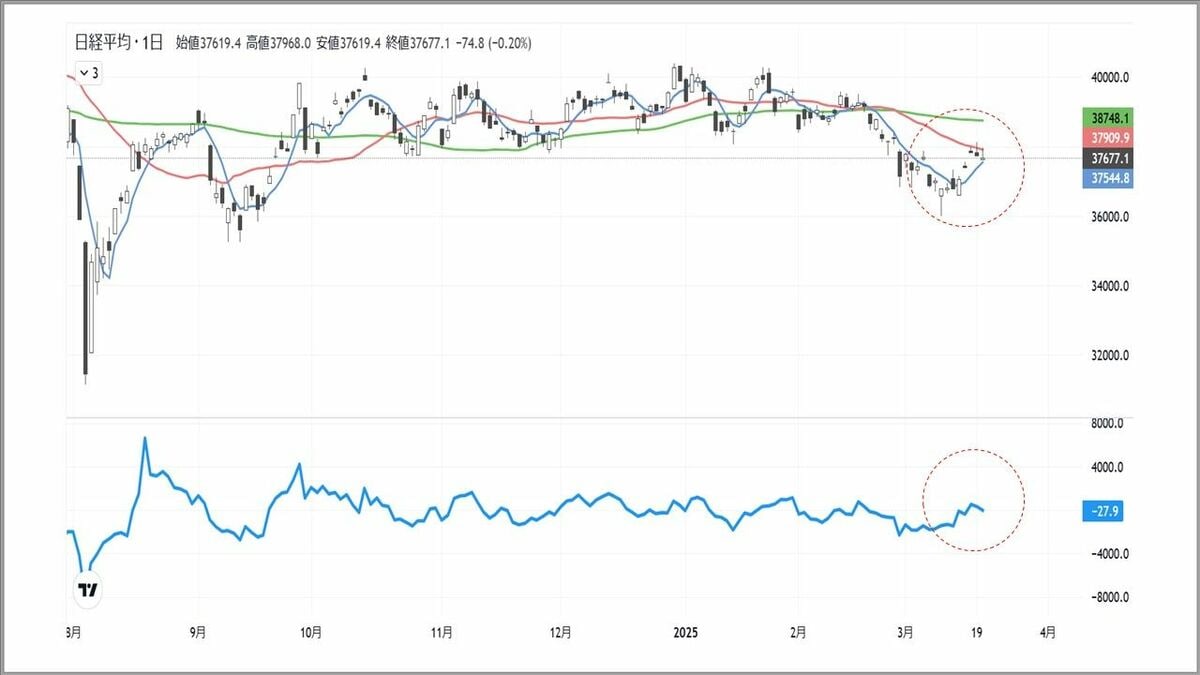Click the -74.8 (-0.20%) change text
1200x675 pixels.
coord(496,42)
